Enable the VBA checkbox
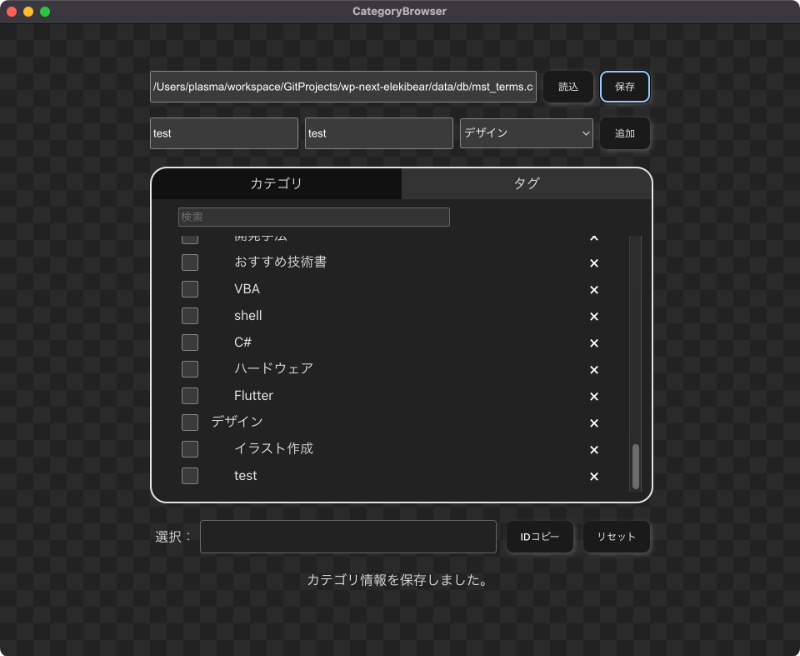Viewport: 800px width, 656px height. (190, 289)
